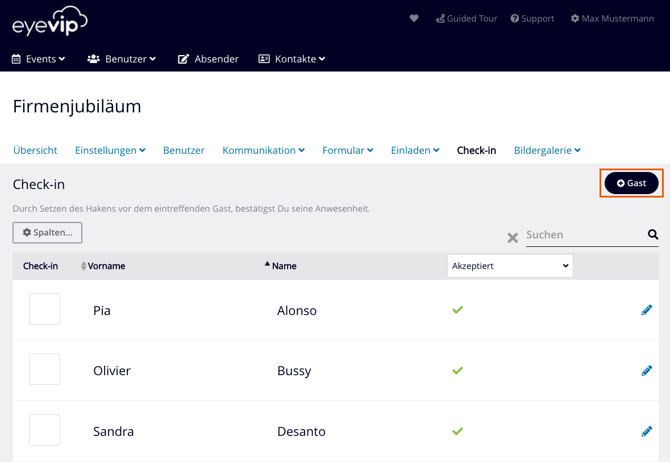Viewport: 670px width, 462px height.
Task: Edit Olivier Bussy with pencil icon
Action: pyautogui.click(x=647, y=370)
